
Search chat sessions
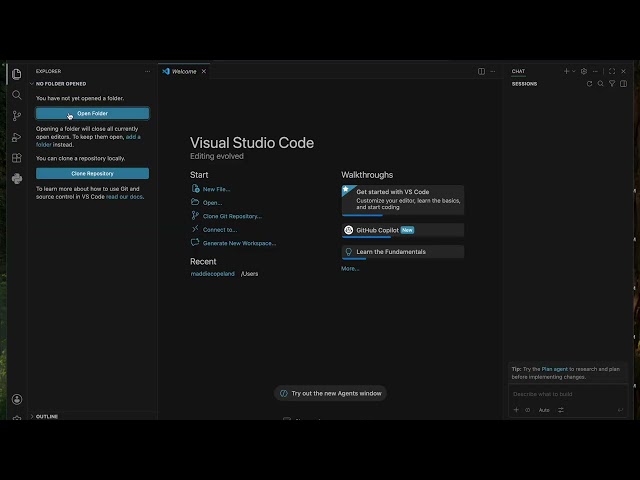coord(600,84)
